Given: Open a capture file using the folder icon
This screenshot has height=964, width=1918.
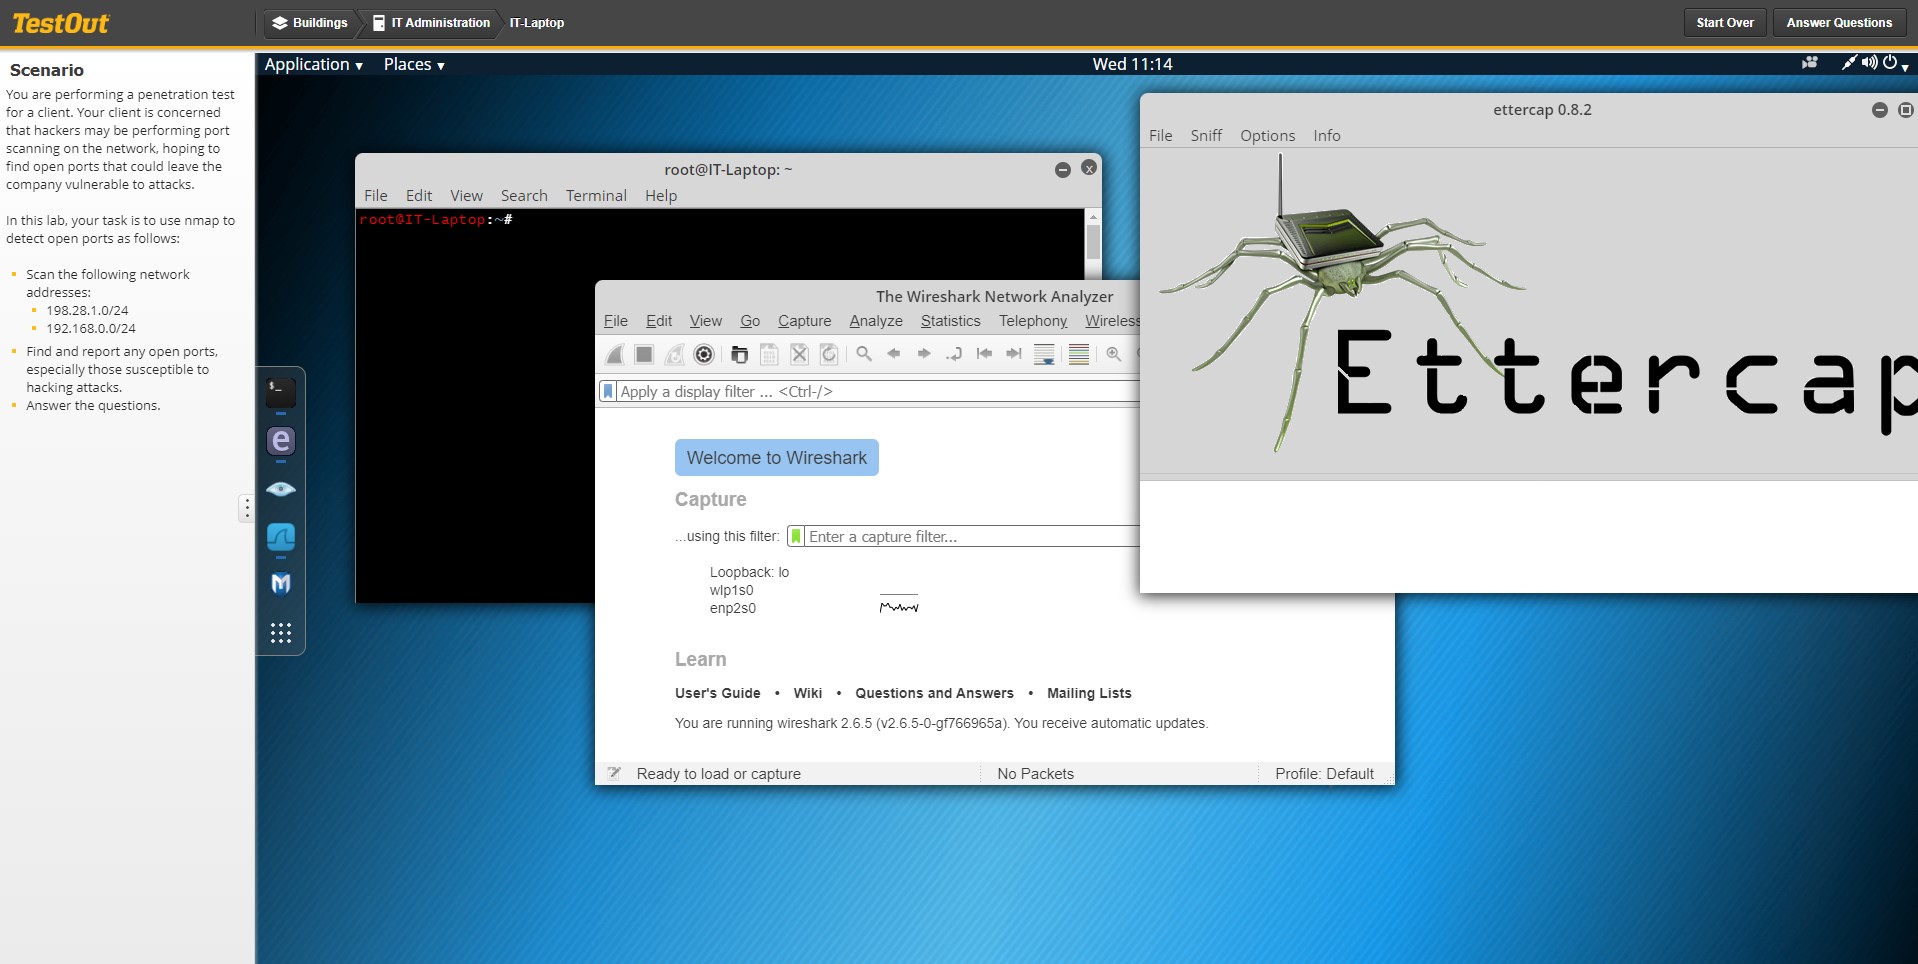Looking at the screenshot, I should [x=740, y=354].
